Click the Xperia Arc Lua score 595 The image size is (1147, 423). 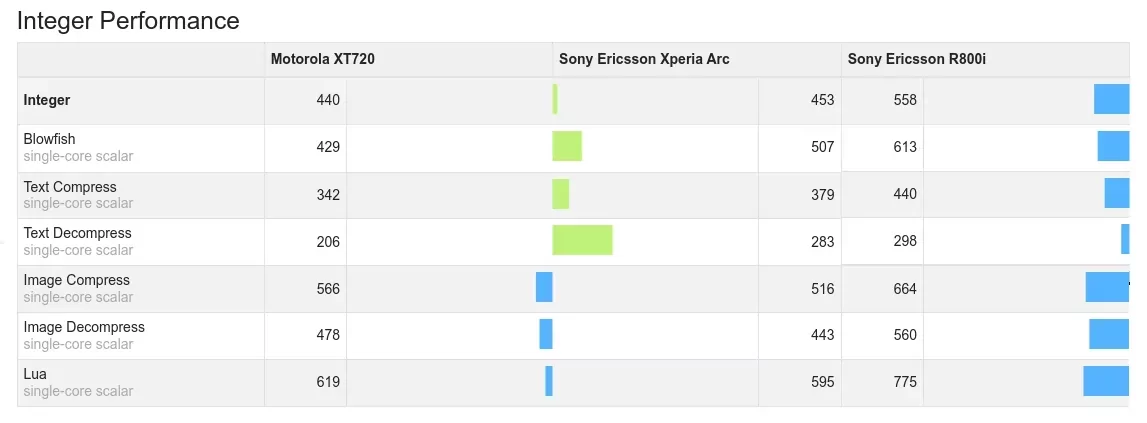[x=822, y=382]
